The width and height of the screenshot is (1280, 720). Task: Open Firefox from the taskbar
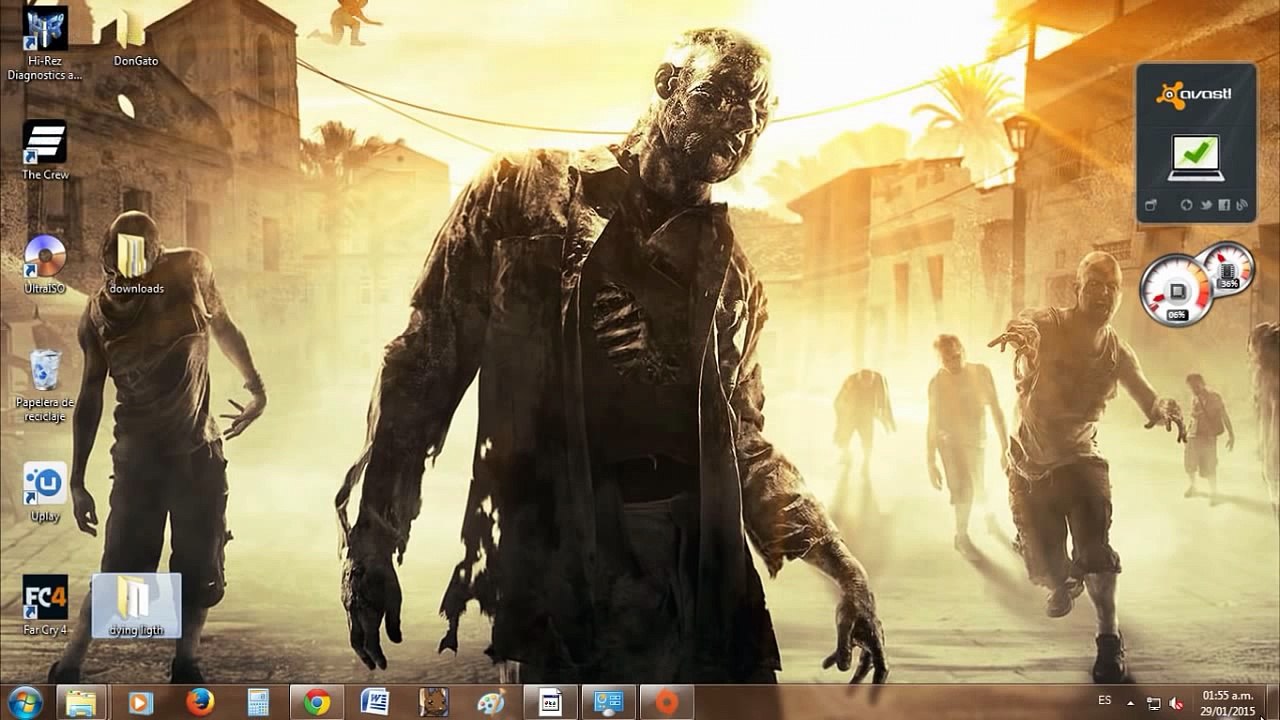point(200,703)
